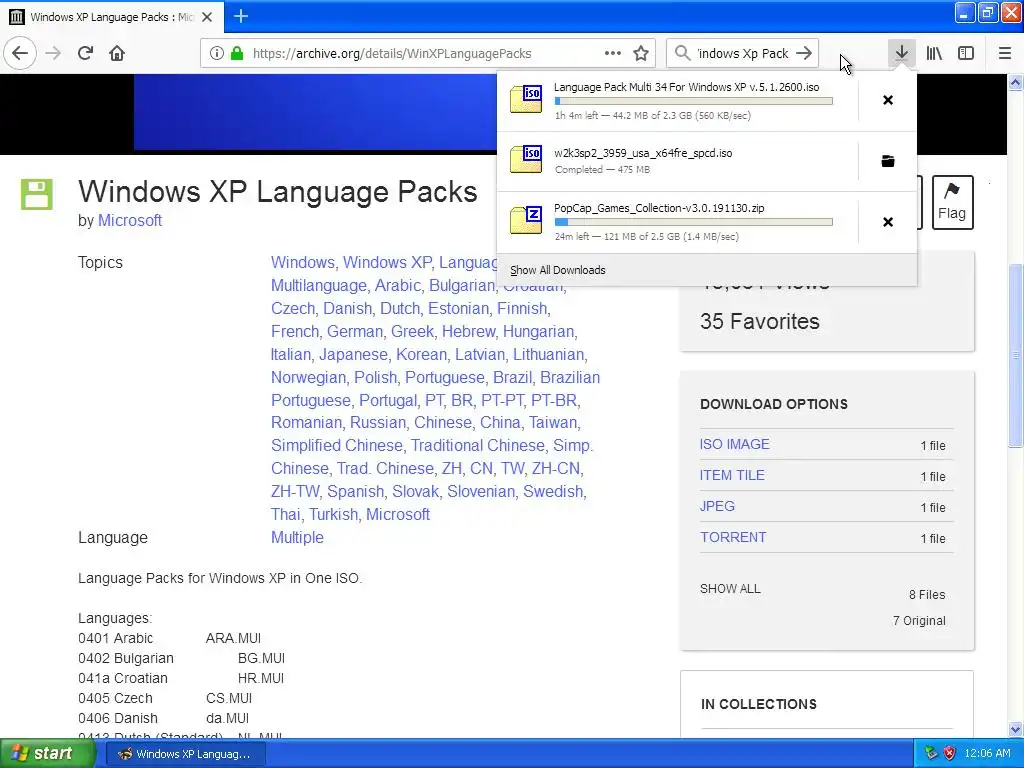Click the scrollbar down arrow
Viewport: 1024px width, 768px height.
click(x=1015, y=729)
